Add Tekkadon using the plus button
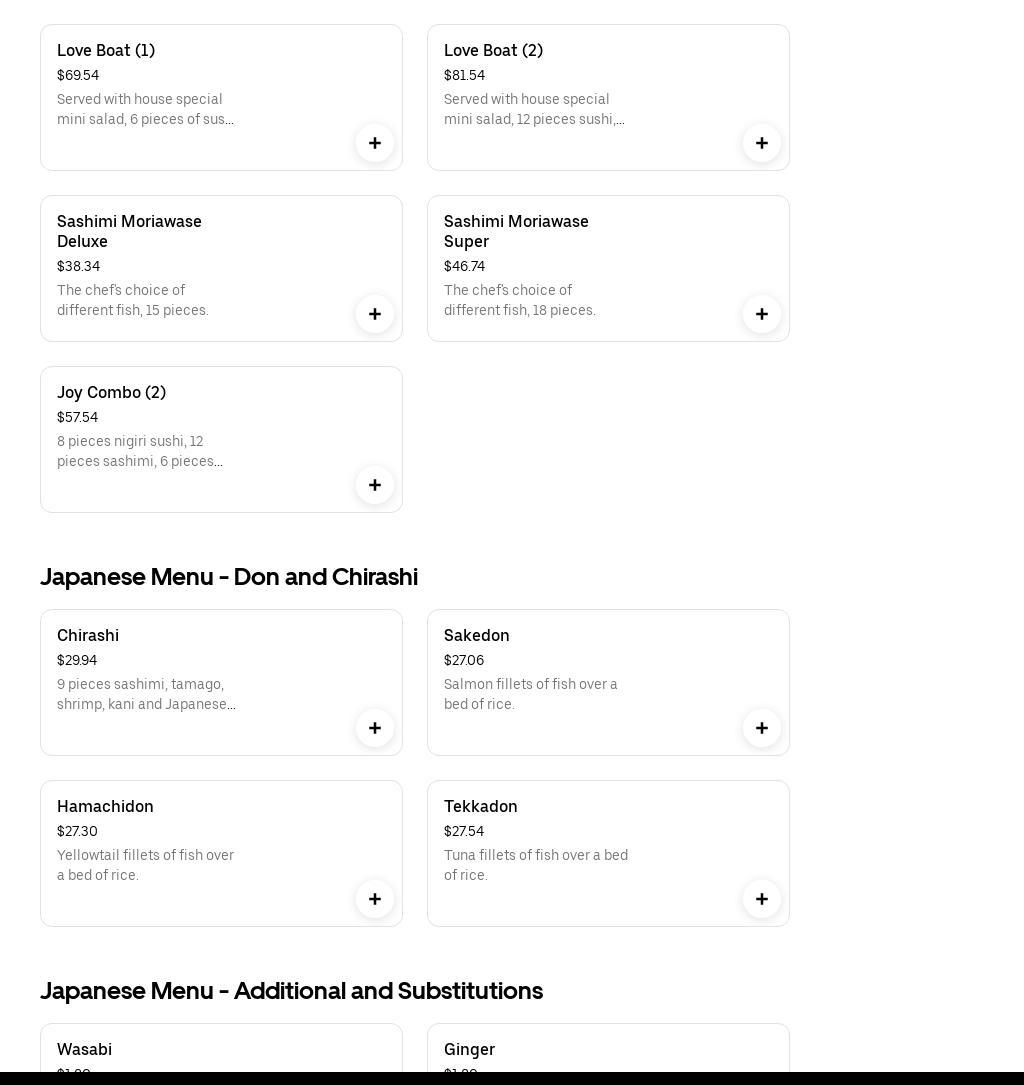The width and height of the screenshot is (1024, 1085). tap(762, 899)
